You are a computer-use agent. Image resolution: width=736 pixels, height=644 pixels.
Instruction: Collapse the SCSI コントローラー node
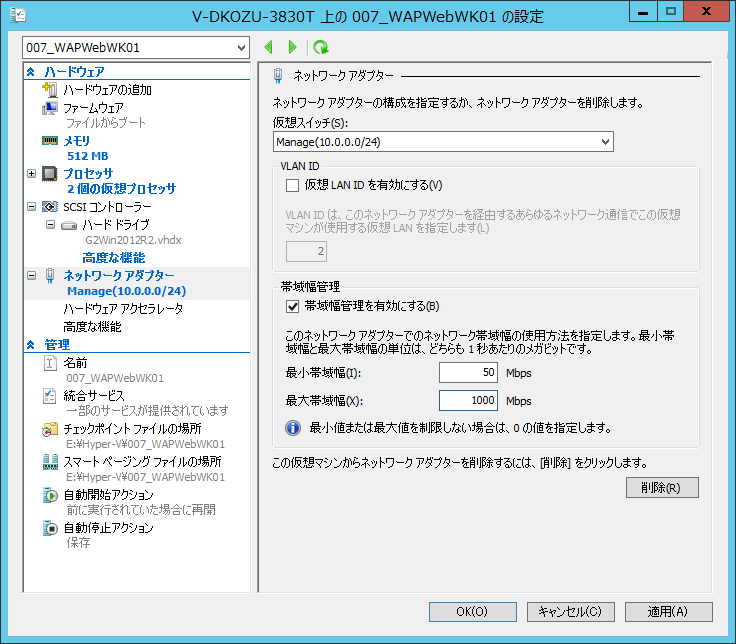click(31, 207)
